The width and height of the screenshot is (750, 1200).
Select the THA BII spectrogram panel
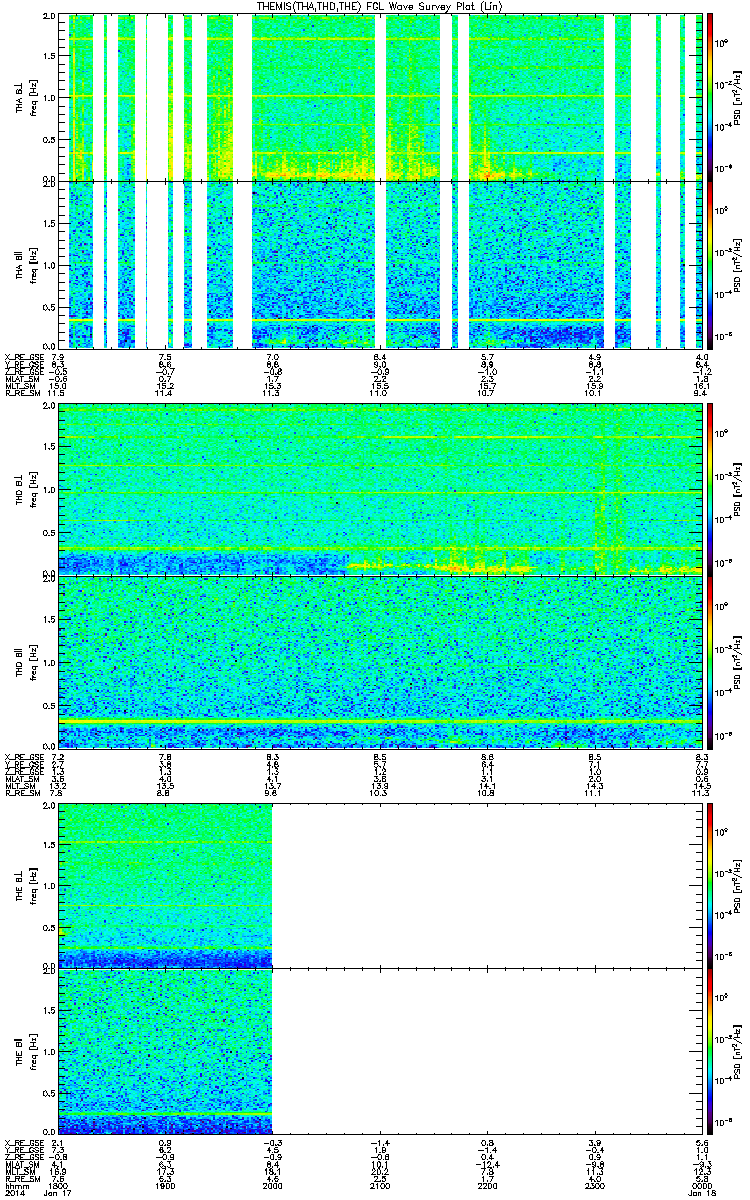(x=381, y=264)
